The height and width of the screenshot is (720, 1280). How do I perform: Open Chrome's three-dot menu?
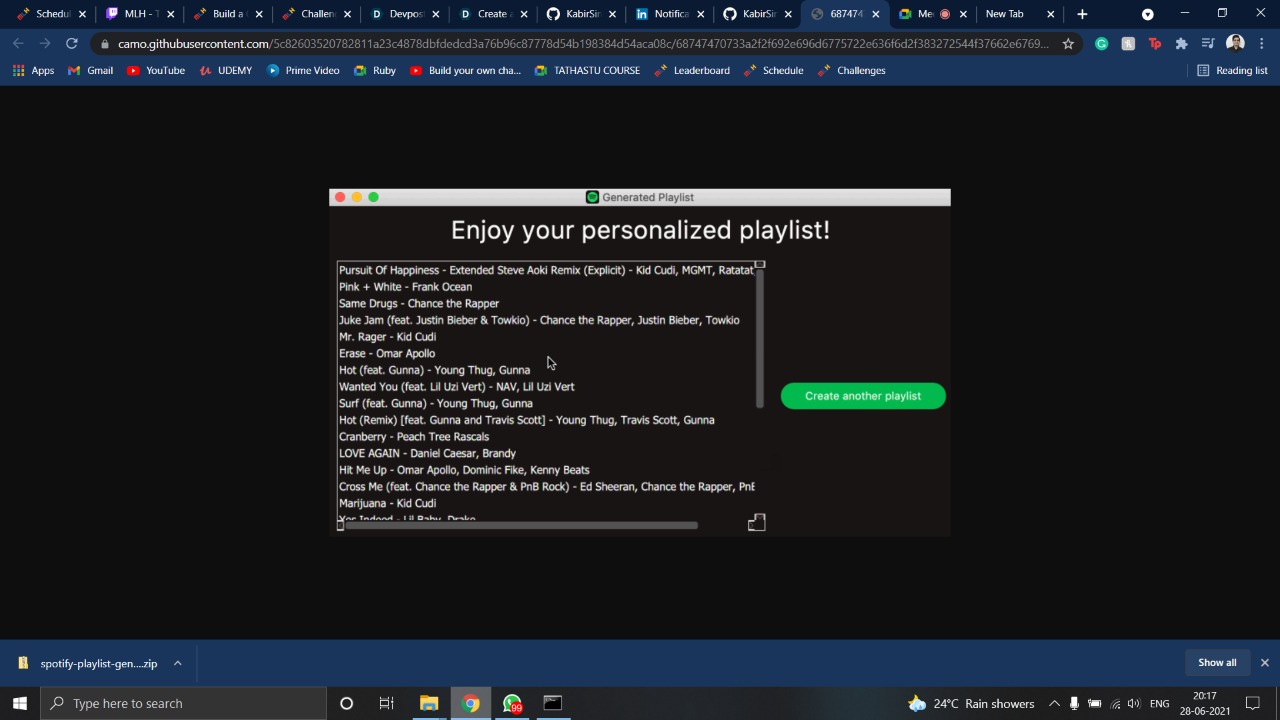click(1262, 44)
